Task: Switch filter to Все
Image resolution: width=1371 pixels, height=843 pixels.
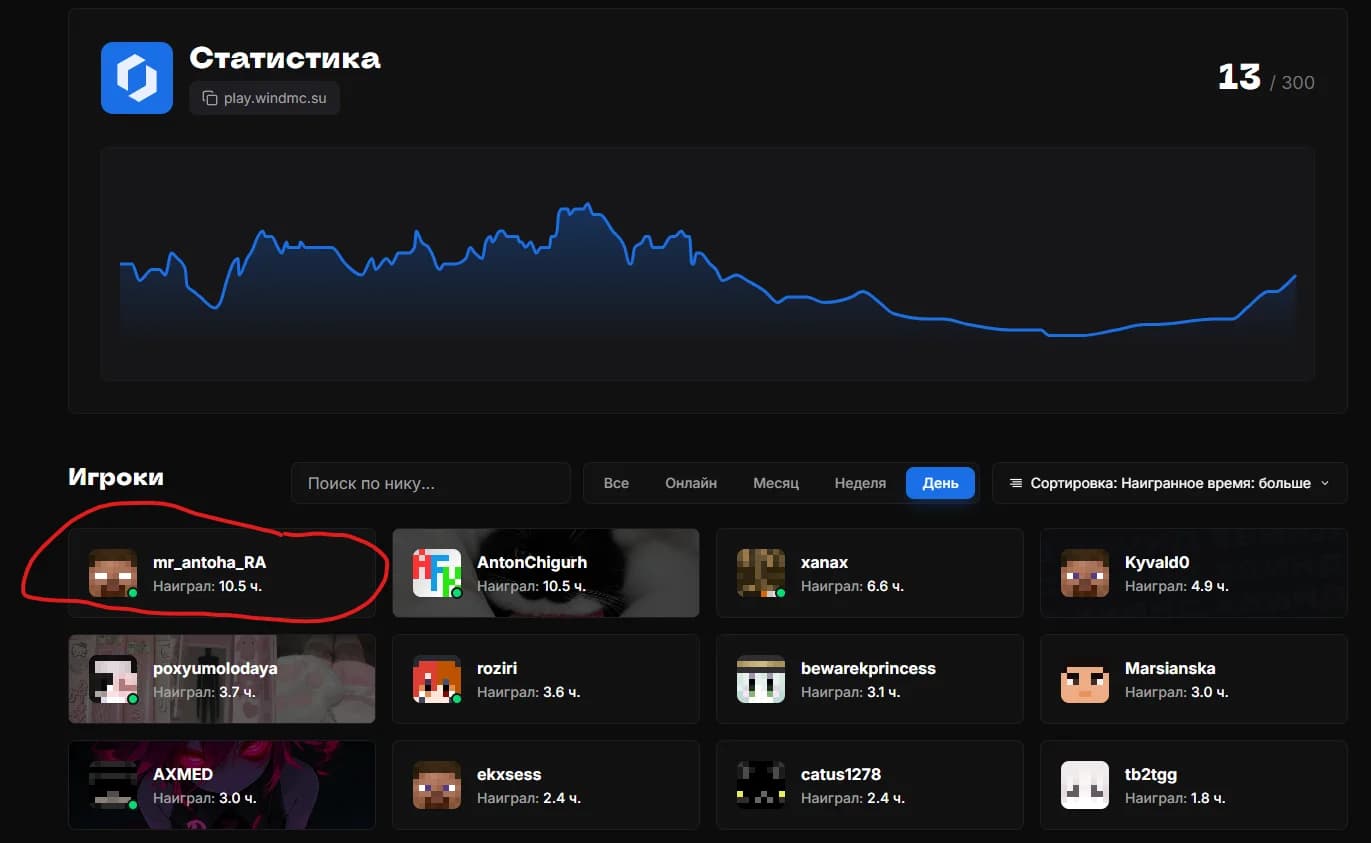Action: [616, 483]
